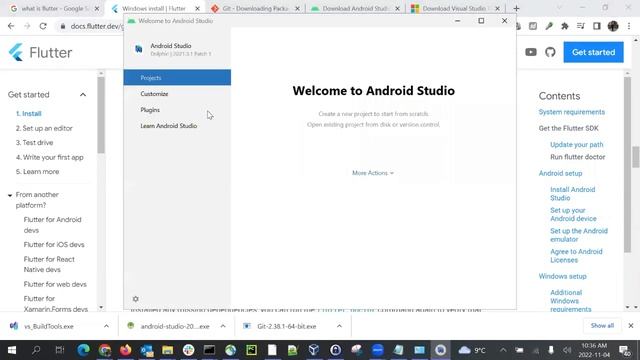Open the '5. Learn more' link
The width and height of the screenshot is (640, 360).
click(x=37, y=171)
